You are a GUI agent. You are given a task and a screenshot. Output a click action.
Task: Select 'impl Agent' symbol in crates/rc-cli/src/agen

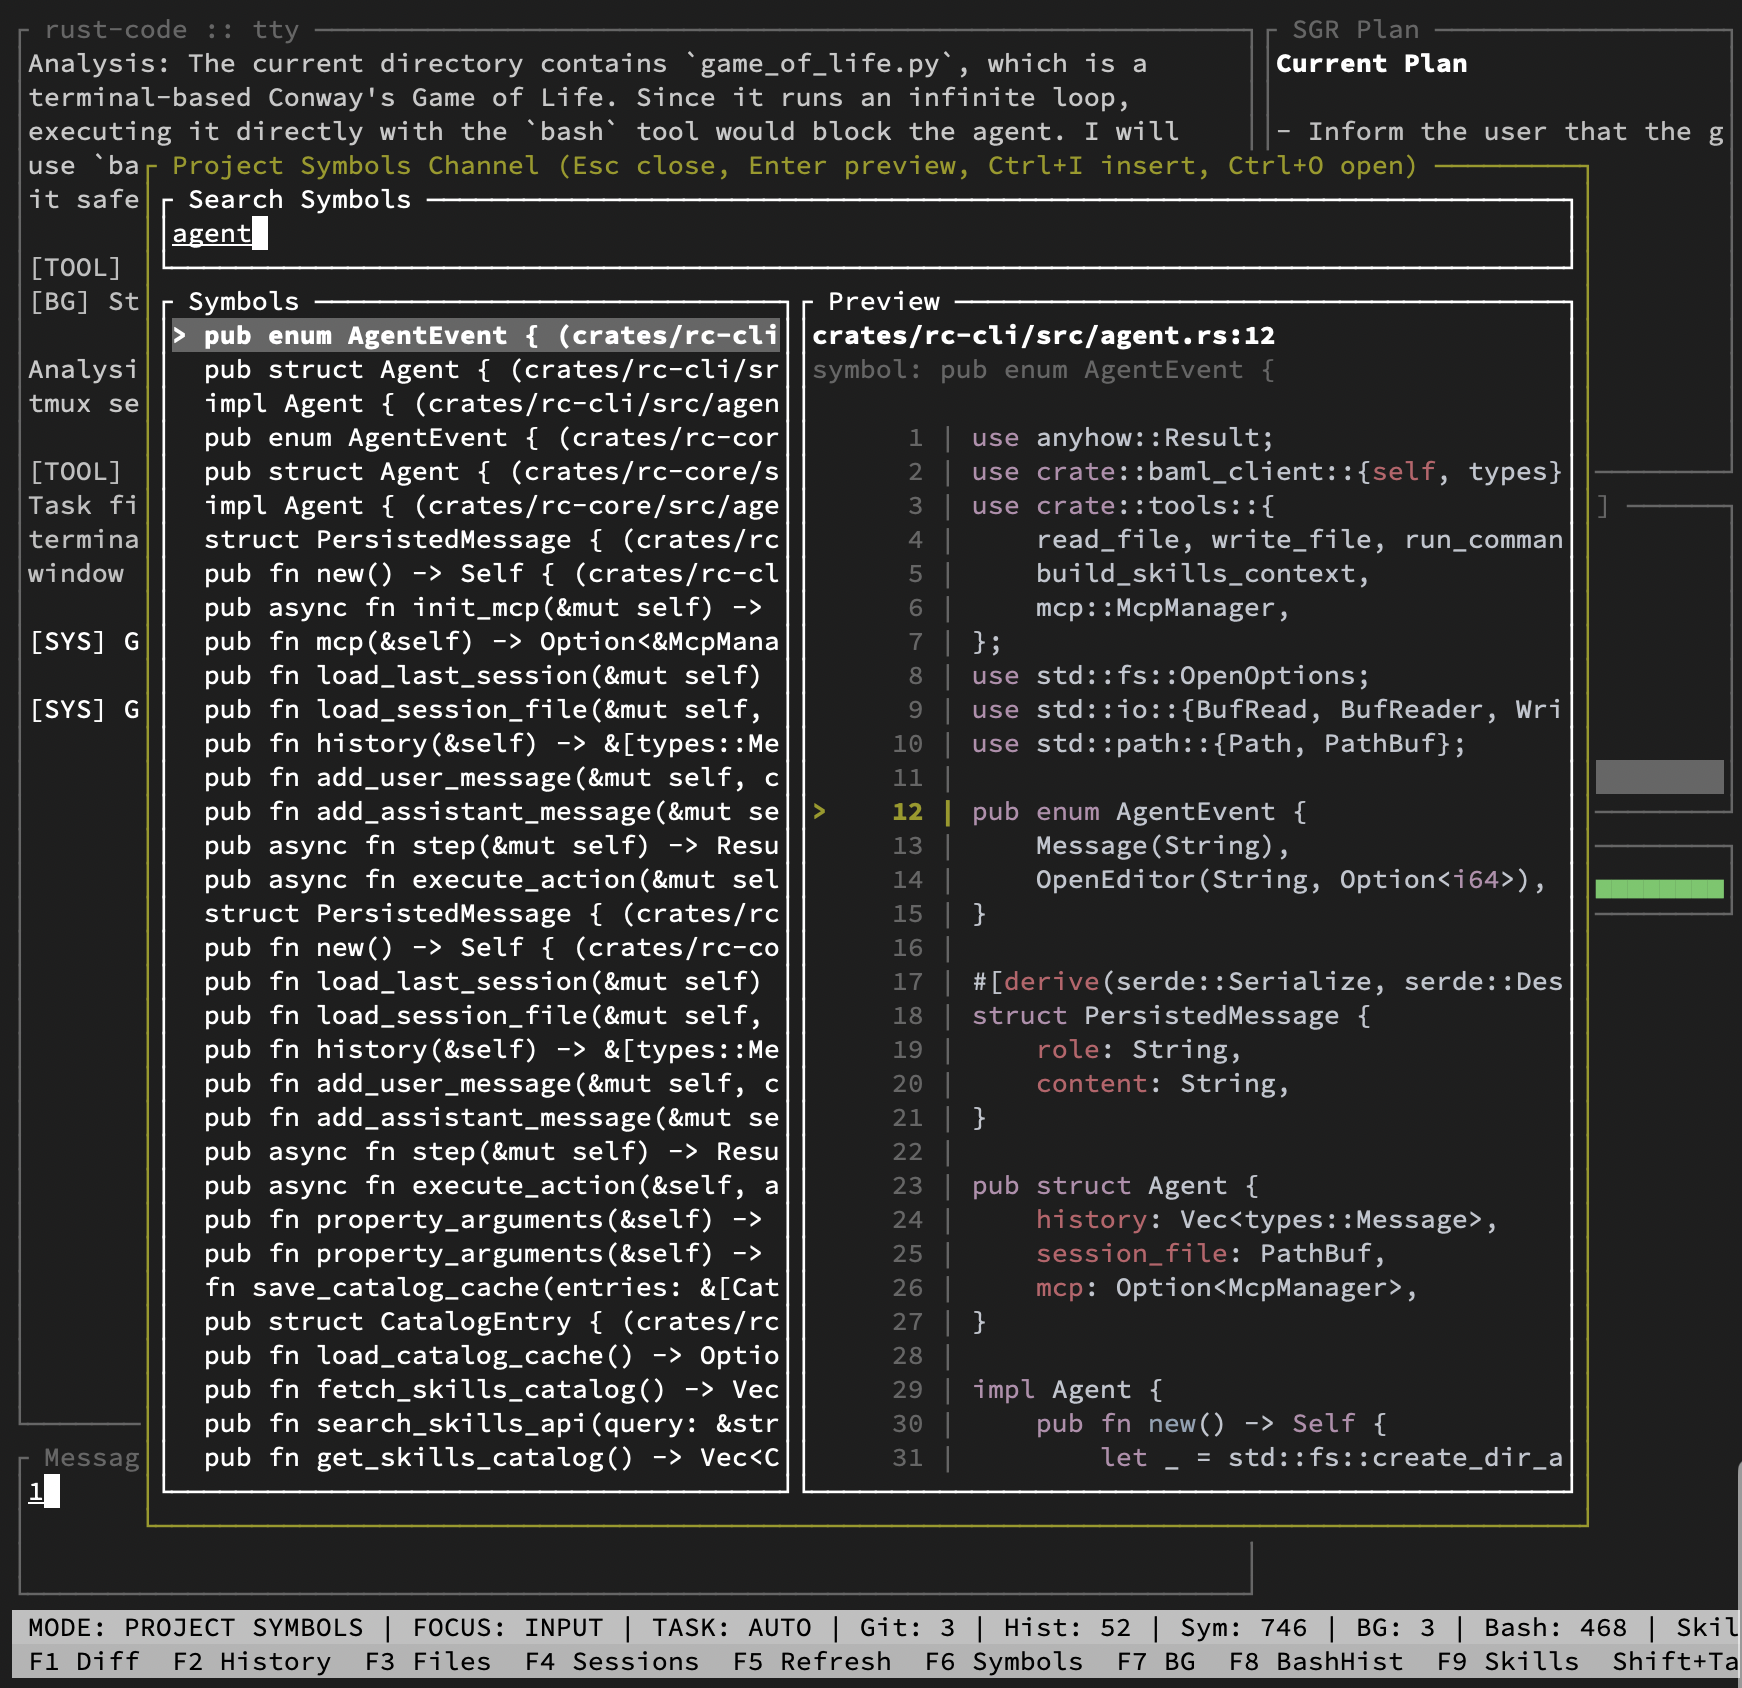tap(476, 404)
